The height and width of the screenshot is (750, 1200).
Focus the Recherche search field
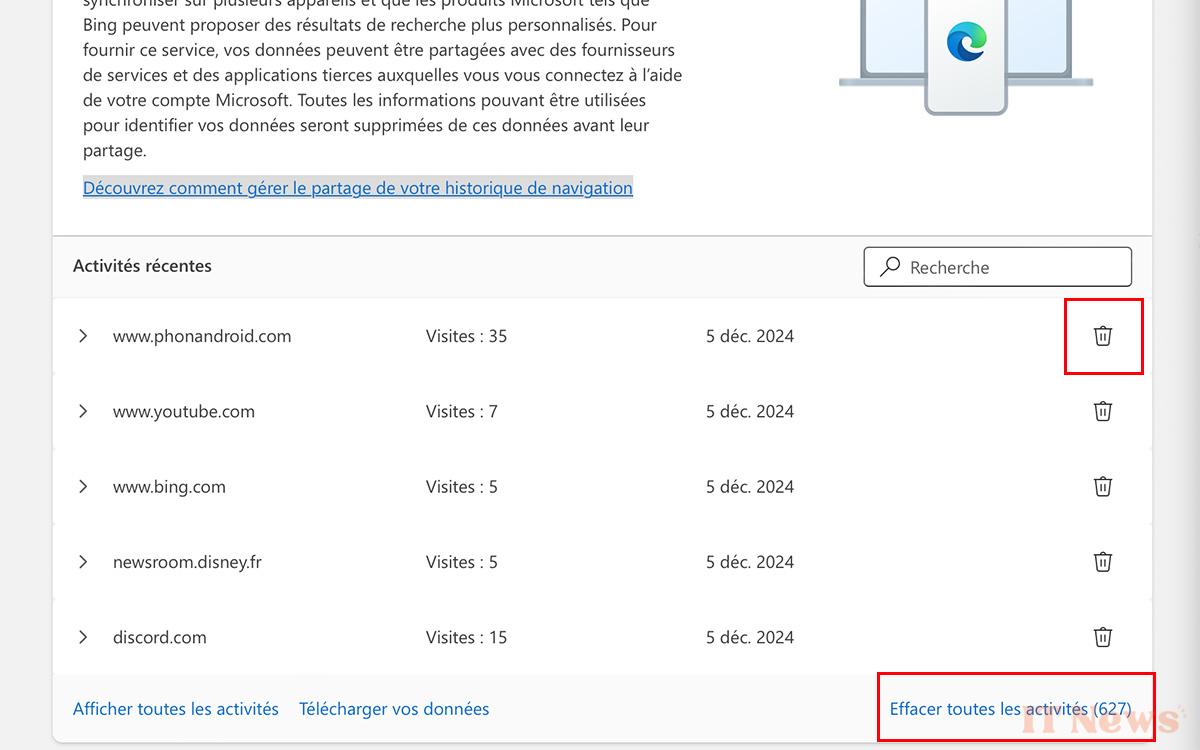[1010, 267]
